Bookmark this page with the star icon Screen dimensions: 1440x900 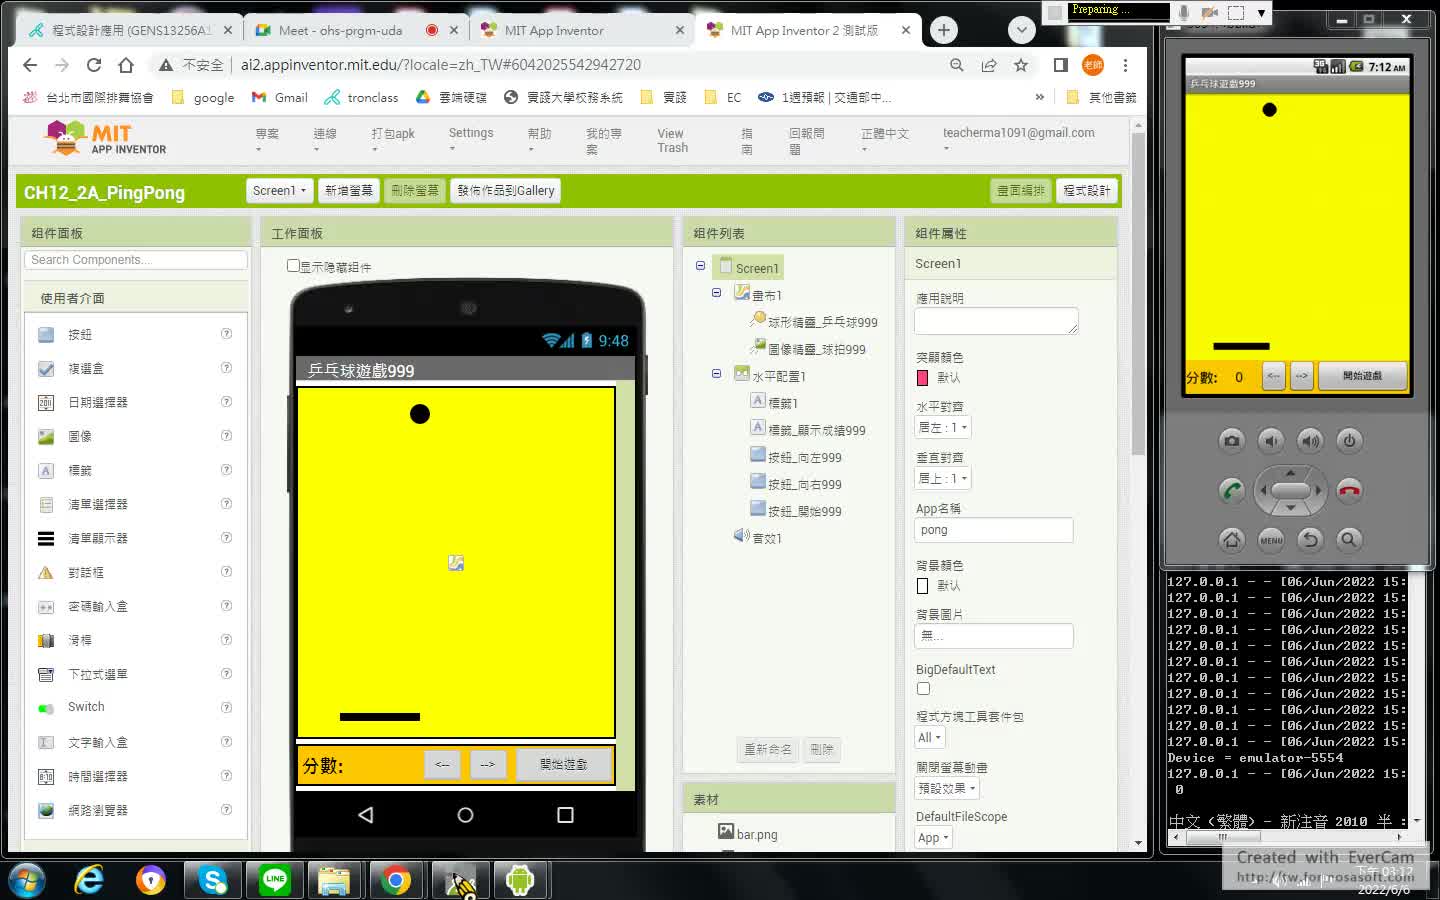click(x=1020, y=65)
